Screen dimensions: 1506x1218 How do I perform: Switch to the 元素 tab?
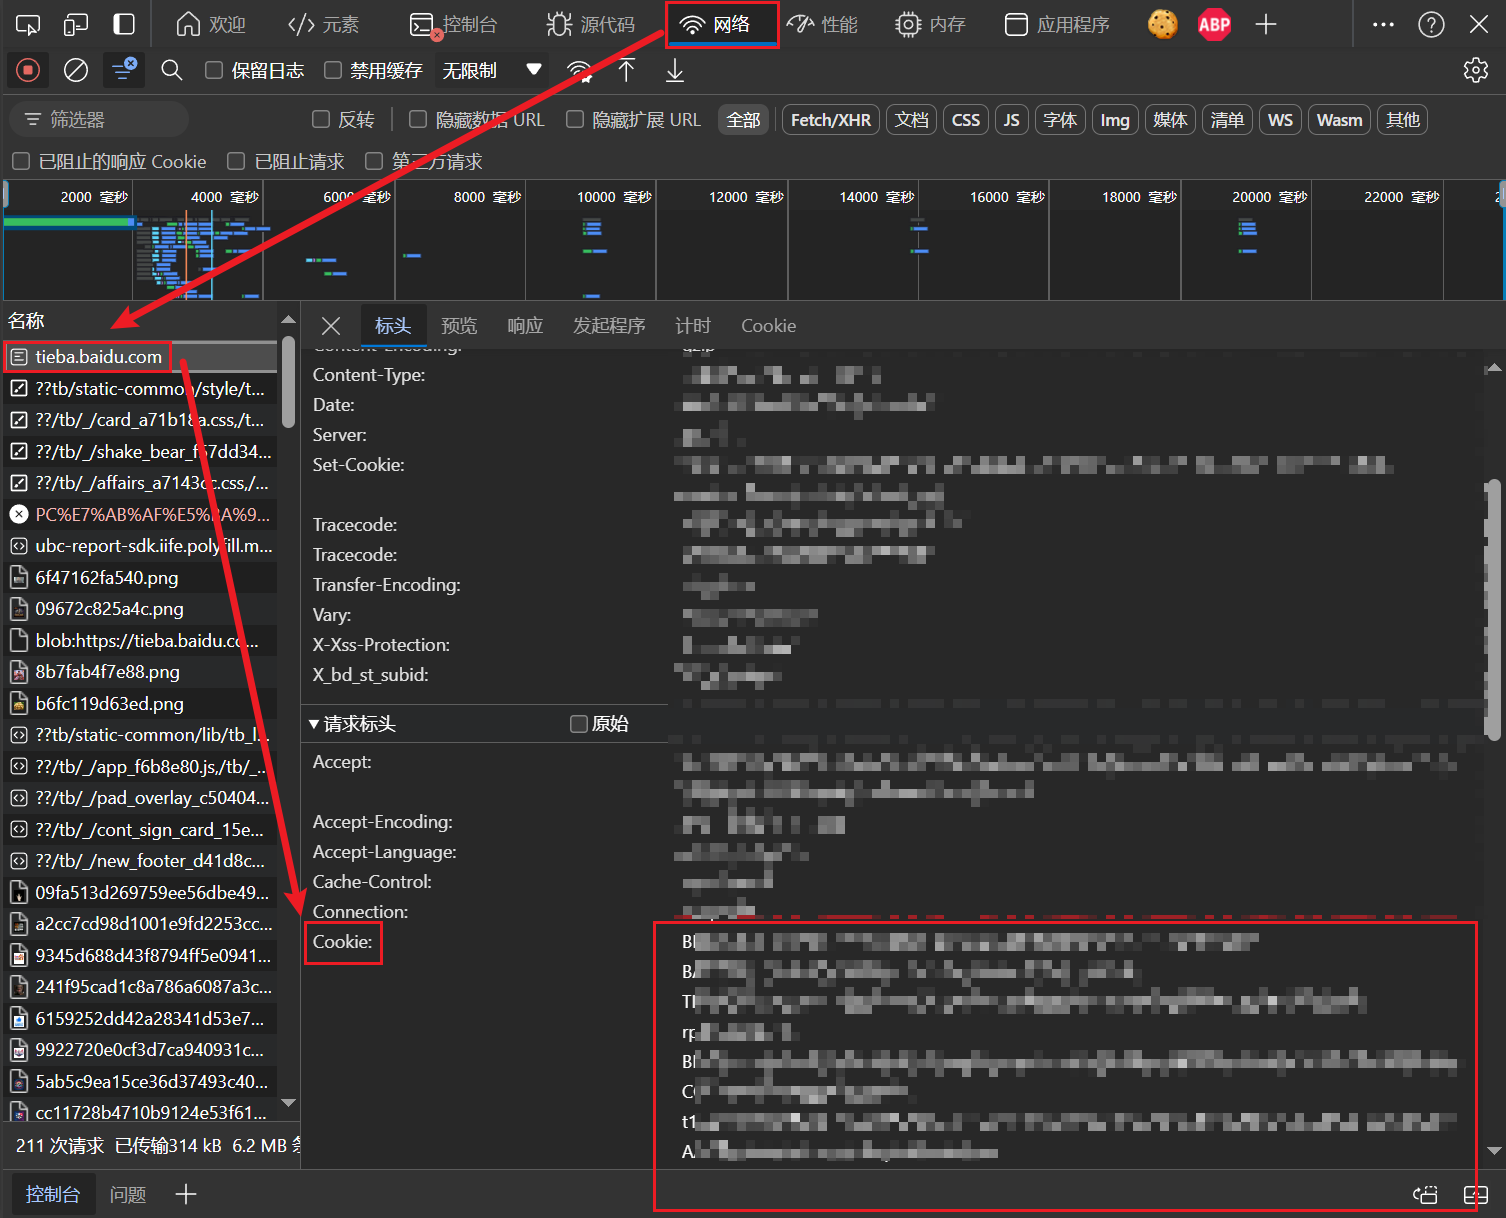pos(323,24)
